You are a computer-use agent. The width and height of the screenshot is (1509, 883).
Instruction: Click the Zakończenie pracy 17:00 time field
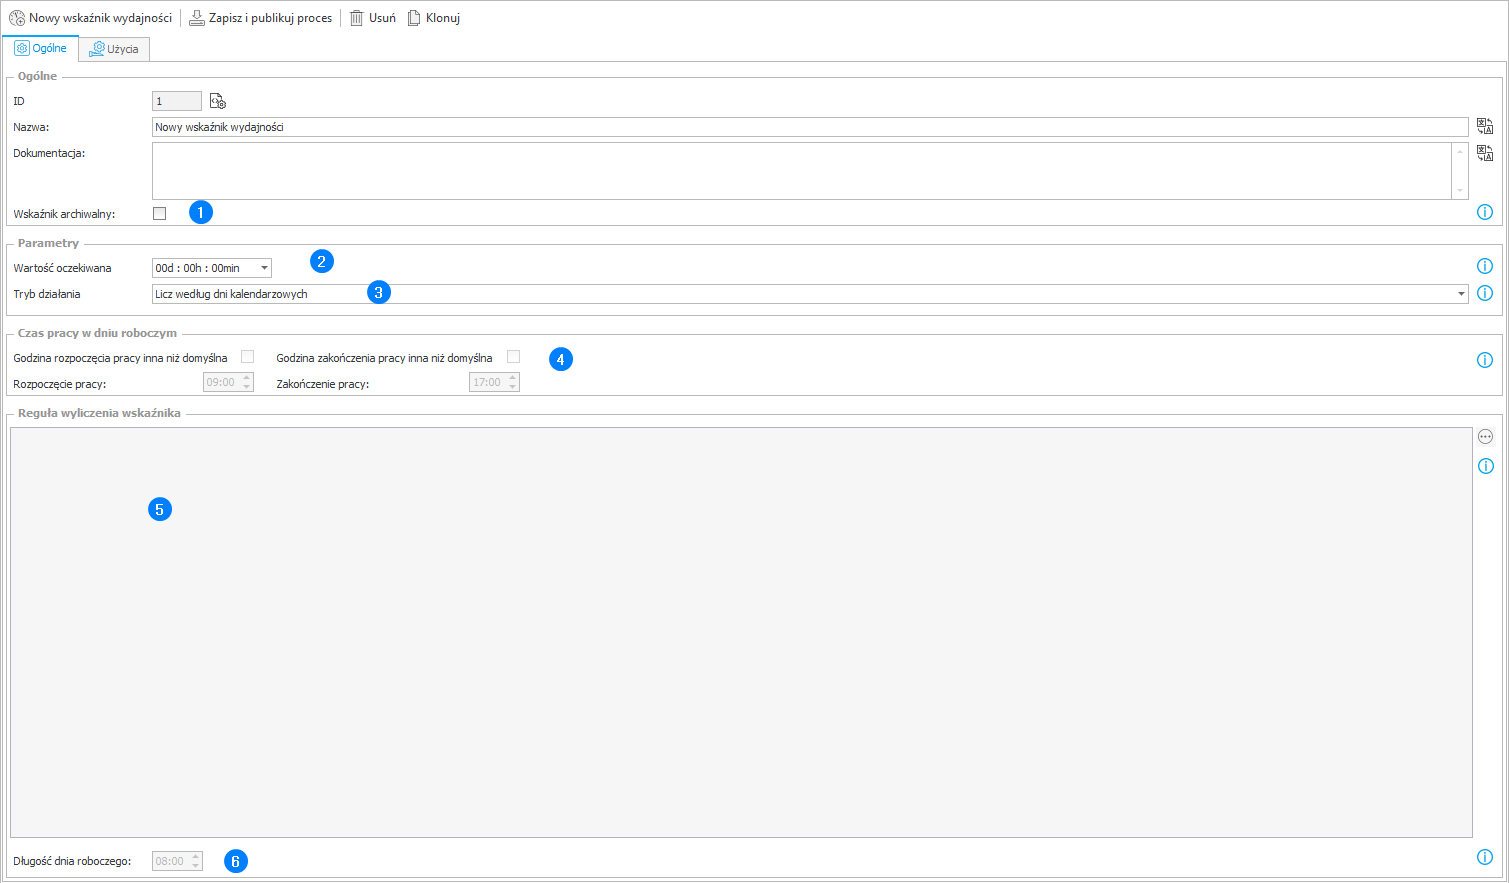(494, 382)
